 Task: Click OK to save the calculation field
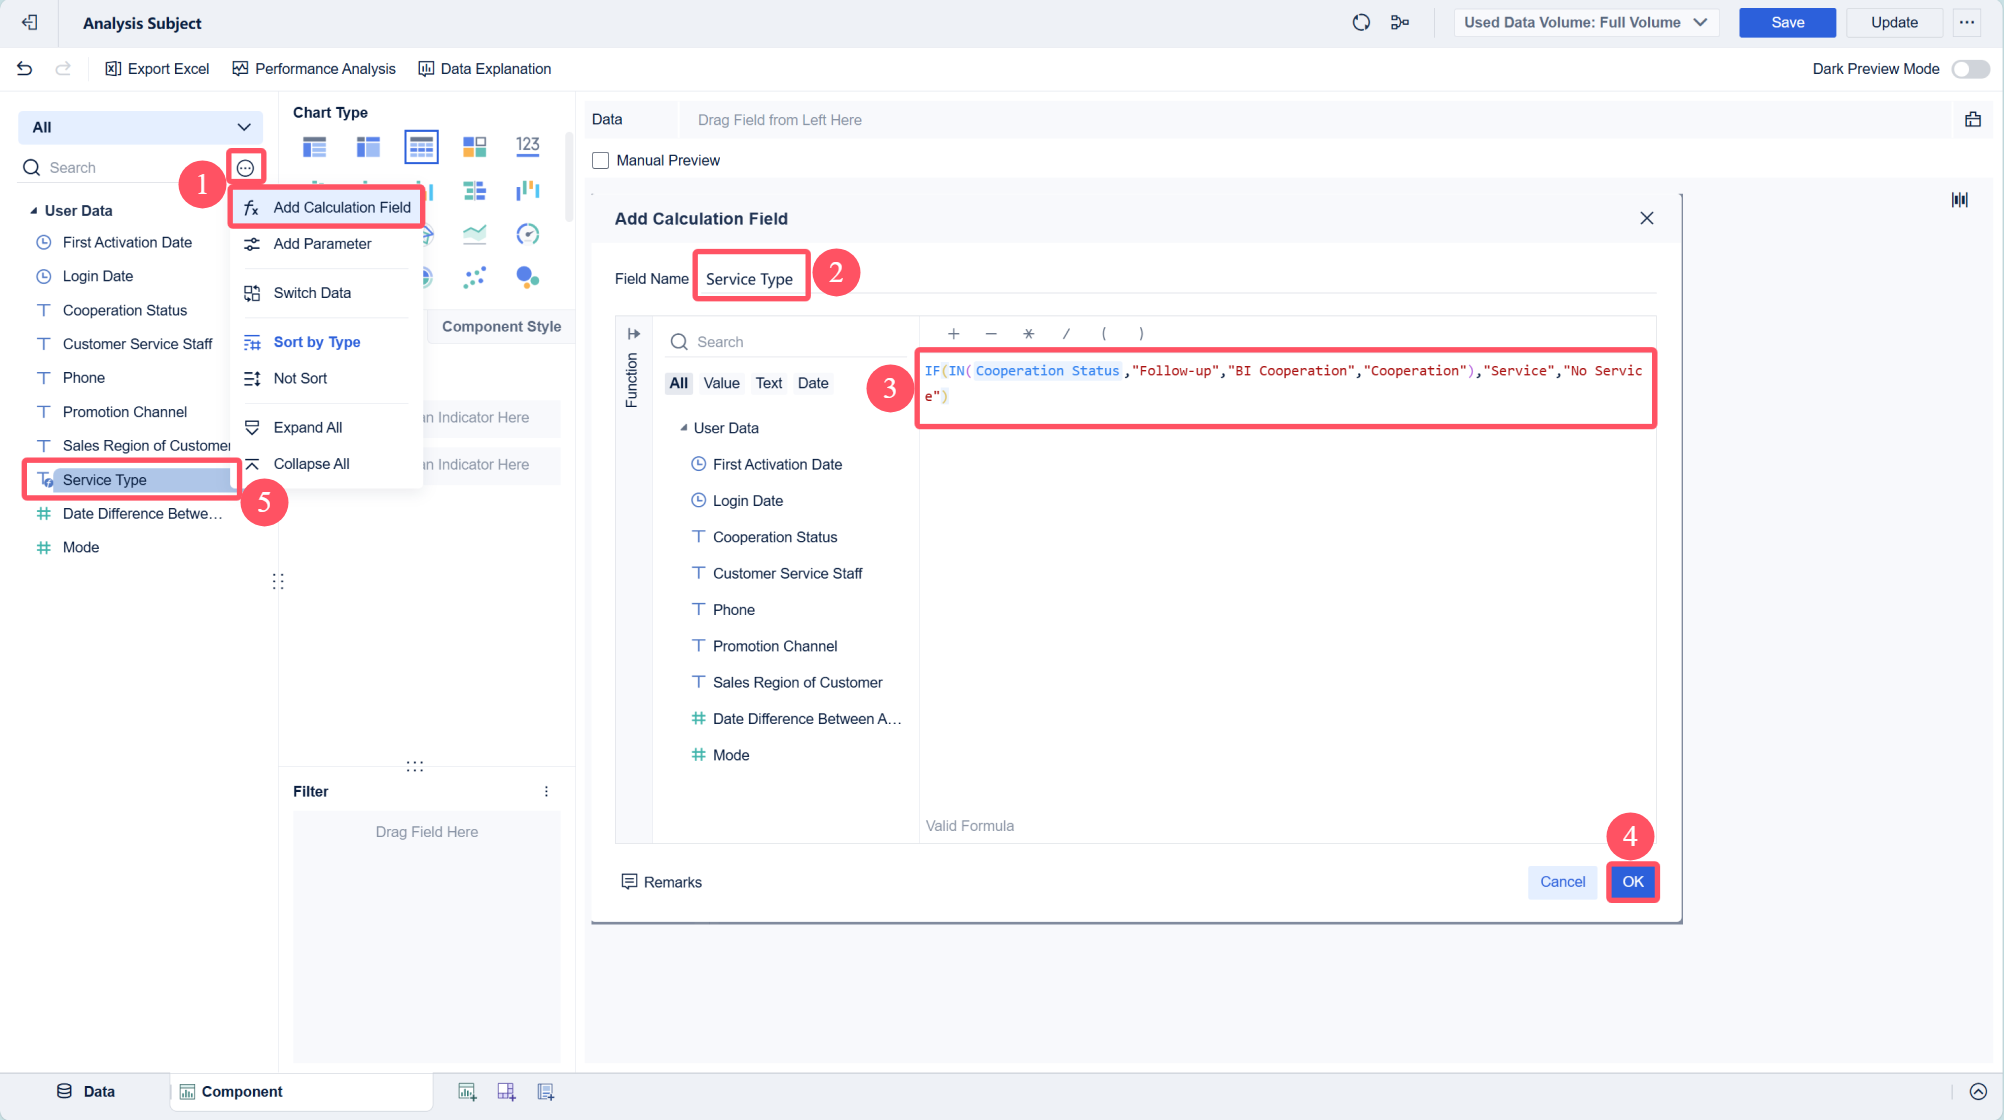[x=1632, y=881]
